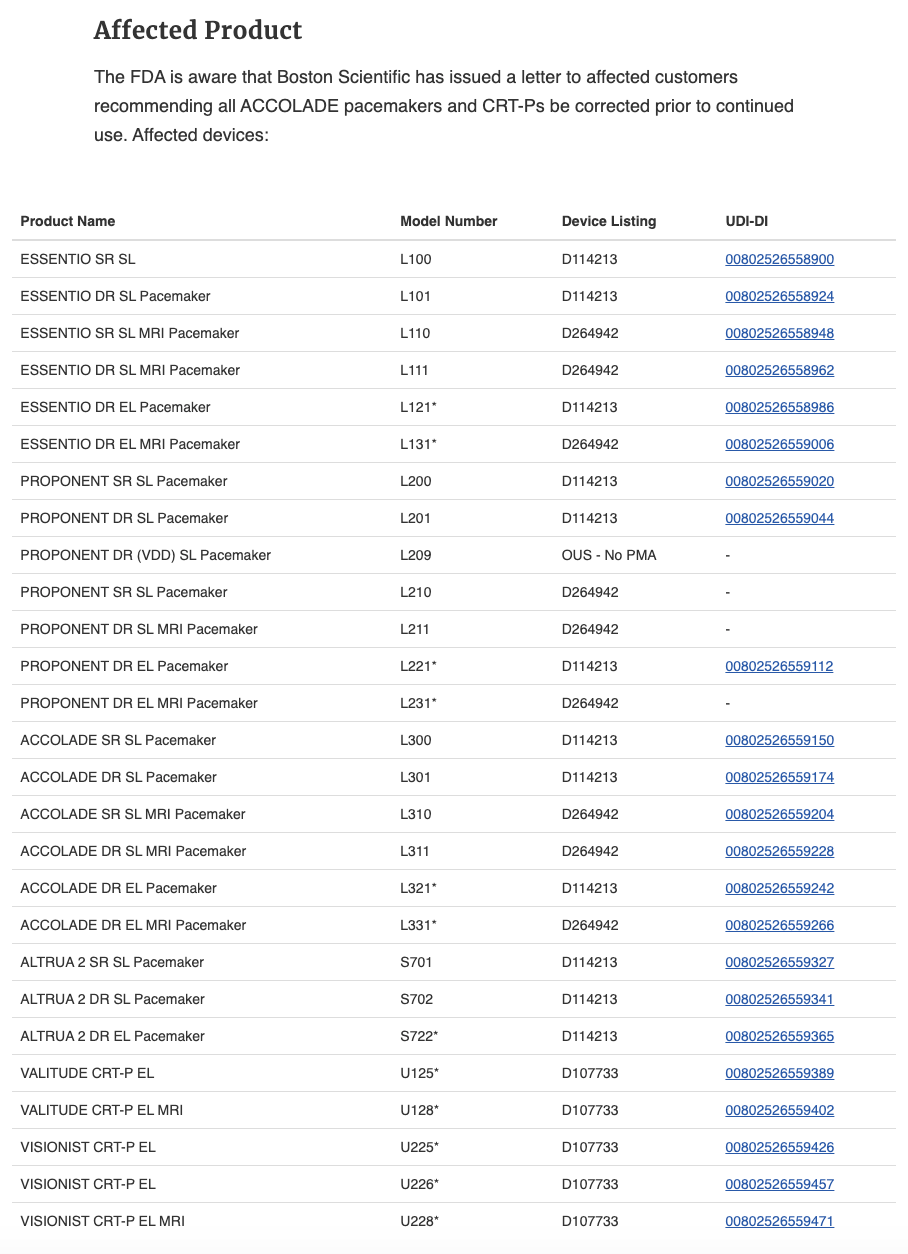Screen dimensions: 908x1254
Task: Open UDI-DI link 00802526559006
Action: (x=779, y=444)
